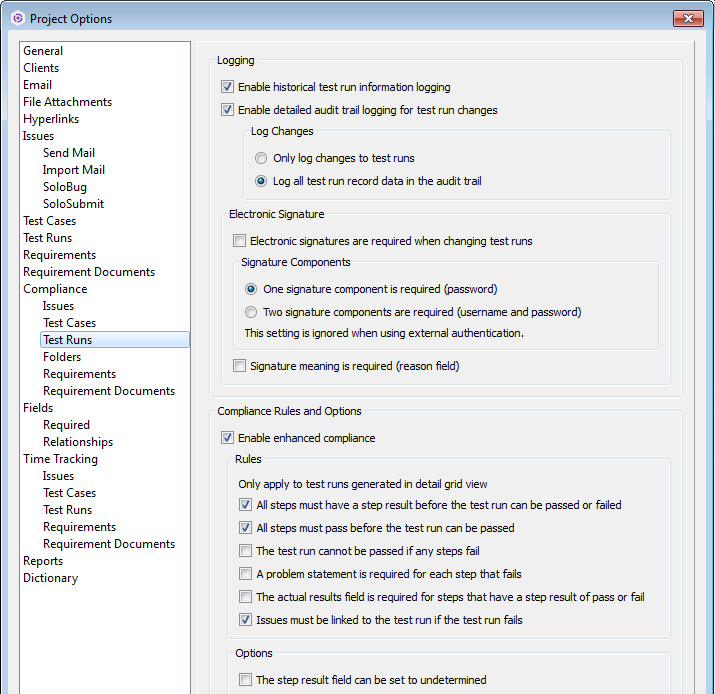Enable 'test run cannot be passed if steps fail'
This screenshot has height=694, width=715.
pos(246,551)
